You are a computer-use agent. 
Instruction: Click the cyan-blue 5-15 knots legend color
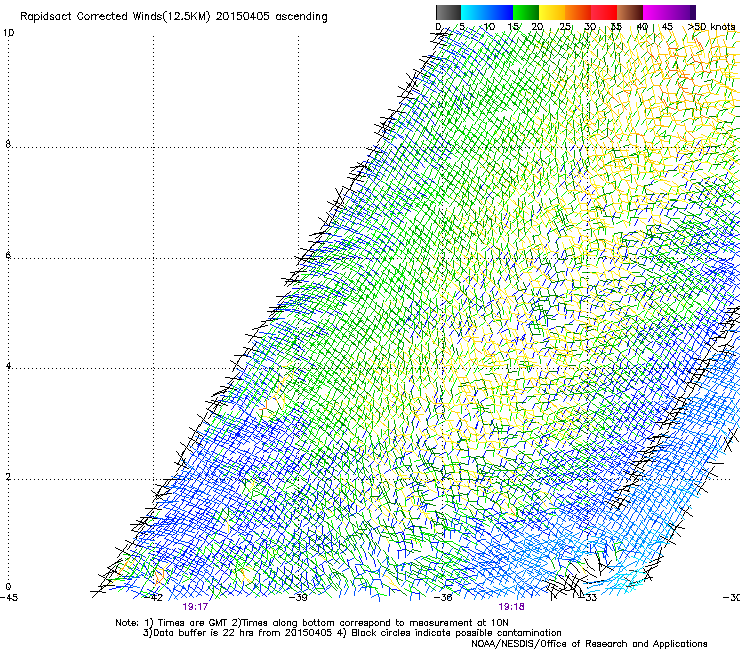487,12
